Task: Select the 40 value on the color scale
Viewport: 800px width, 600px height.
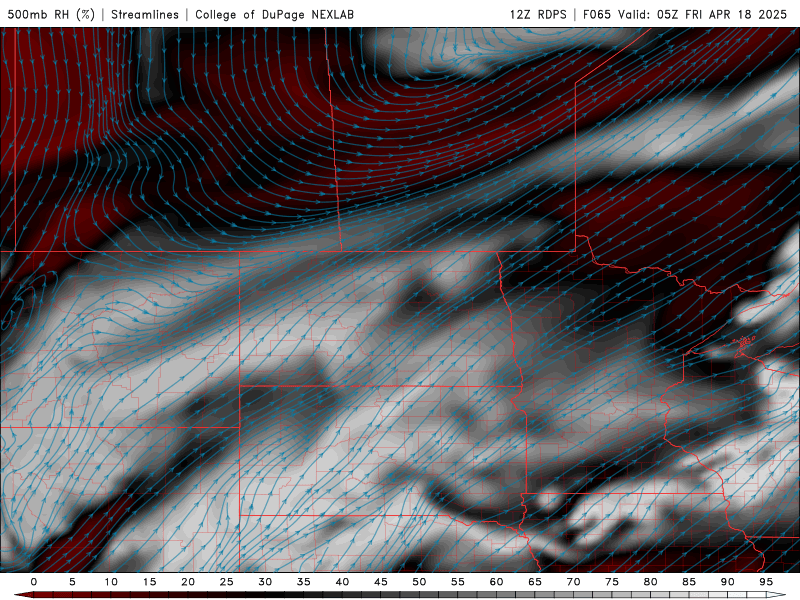Action: click(x=342, y=582)
